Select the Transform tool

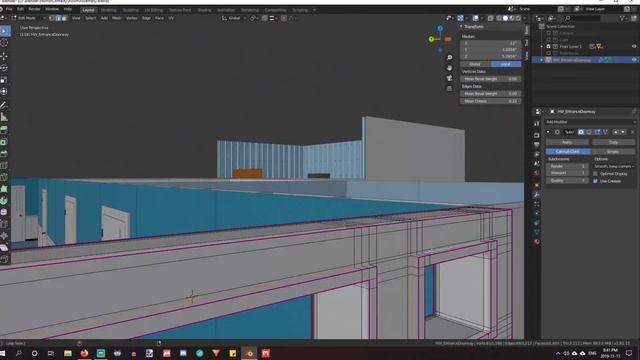[4, 91]
